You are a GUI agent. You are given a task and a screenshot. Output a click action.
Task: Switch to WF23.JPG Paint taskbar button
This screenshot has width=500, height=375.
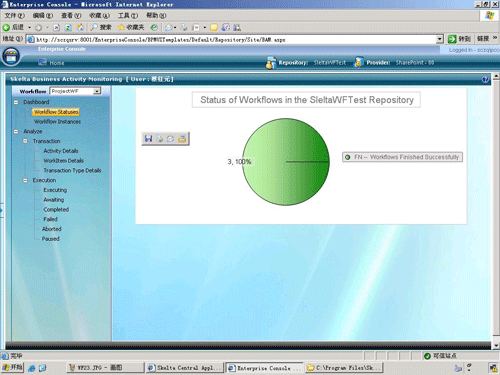coord(104,368)
